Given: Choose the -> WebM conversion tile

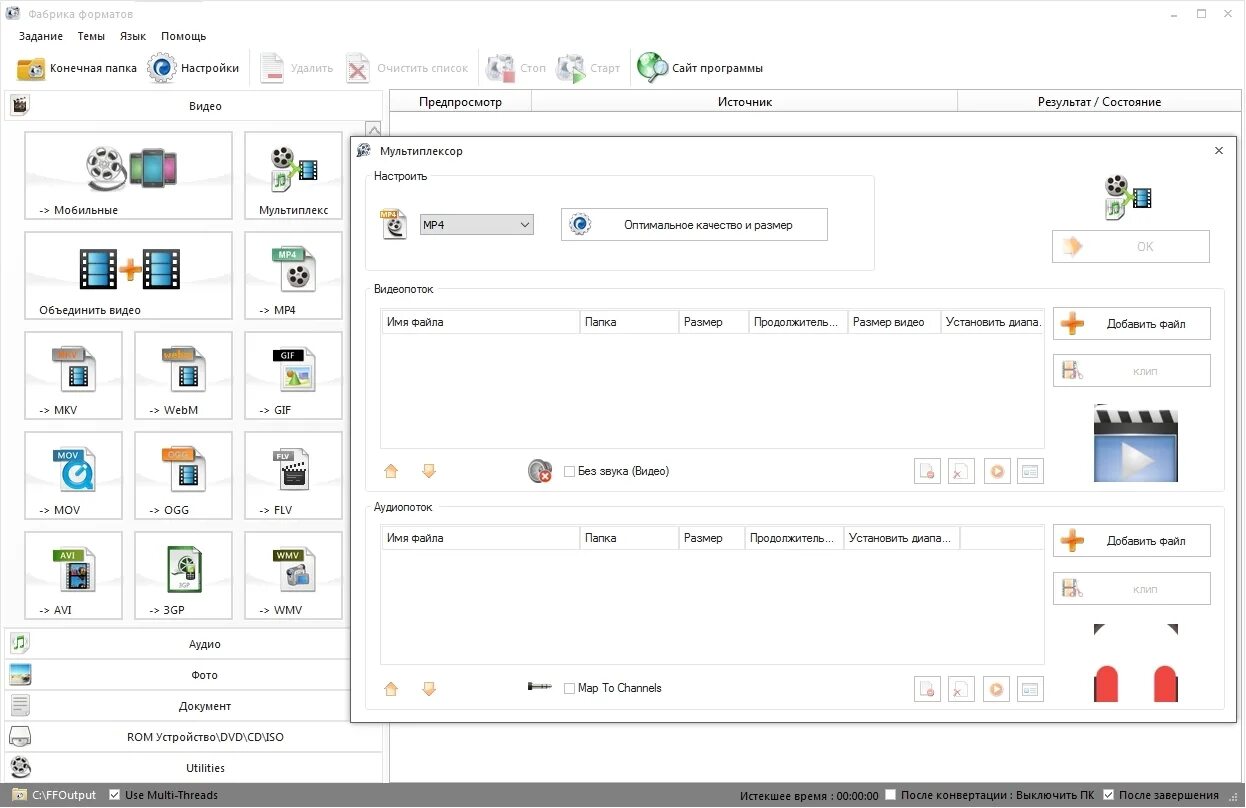Looking at the screenshot, I should click(183, 376).
